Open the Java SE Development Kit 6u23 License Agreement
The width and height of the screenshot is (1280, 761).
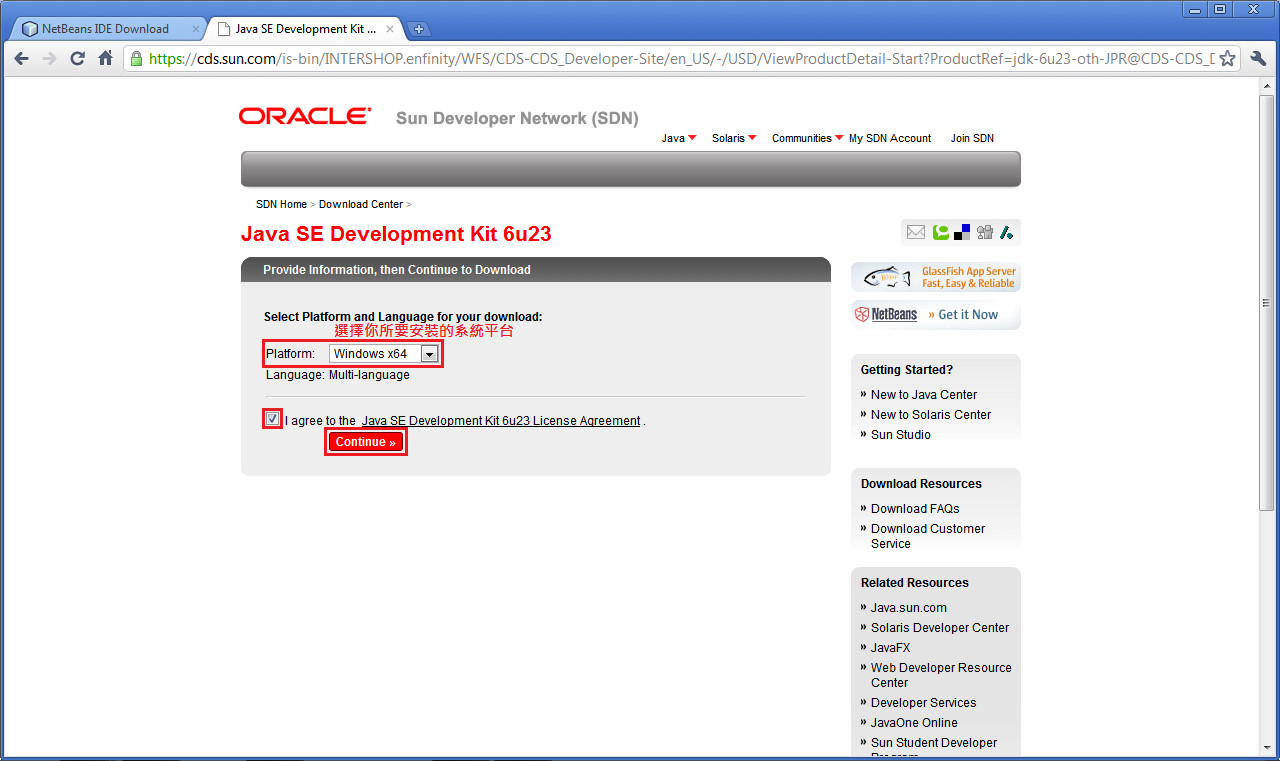(x=501, y=421)
